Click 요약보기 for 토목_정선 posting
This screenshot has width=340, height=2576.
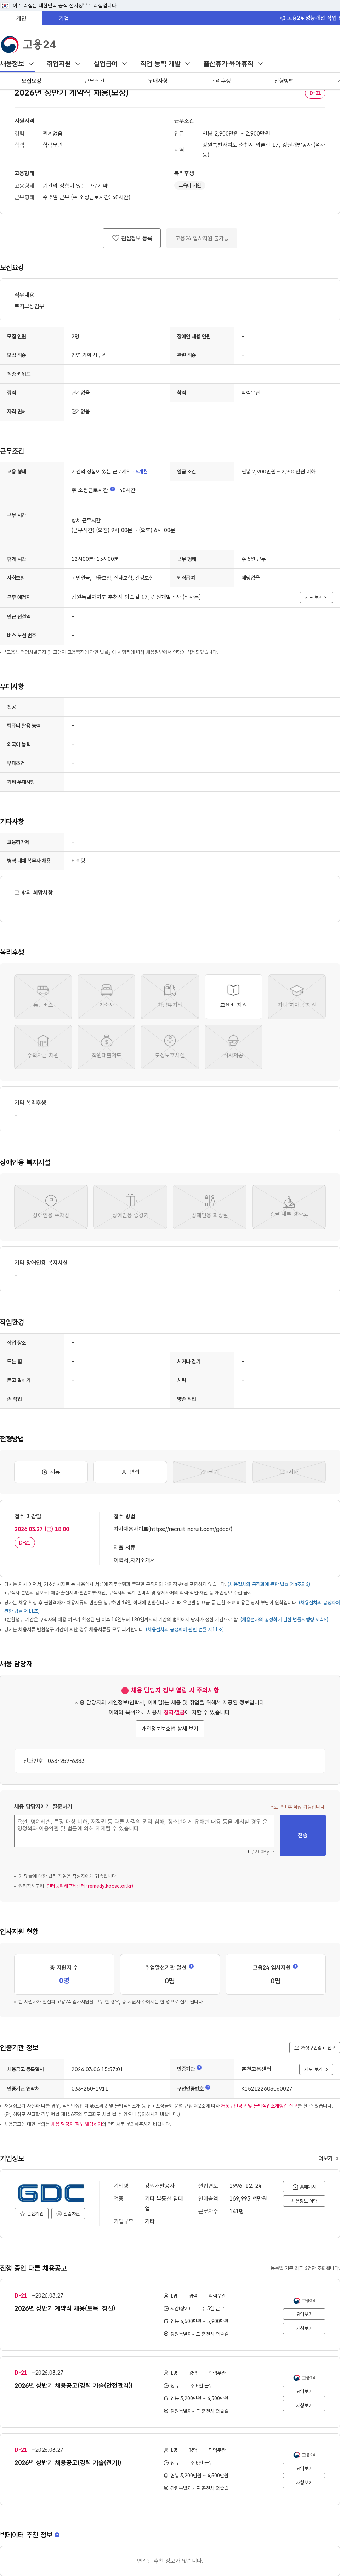point(304,2314)
